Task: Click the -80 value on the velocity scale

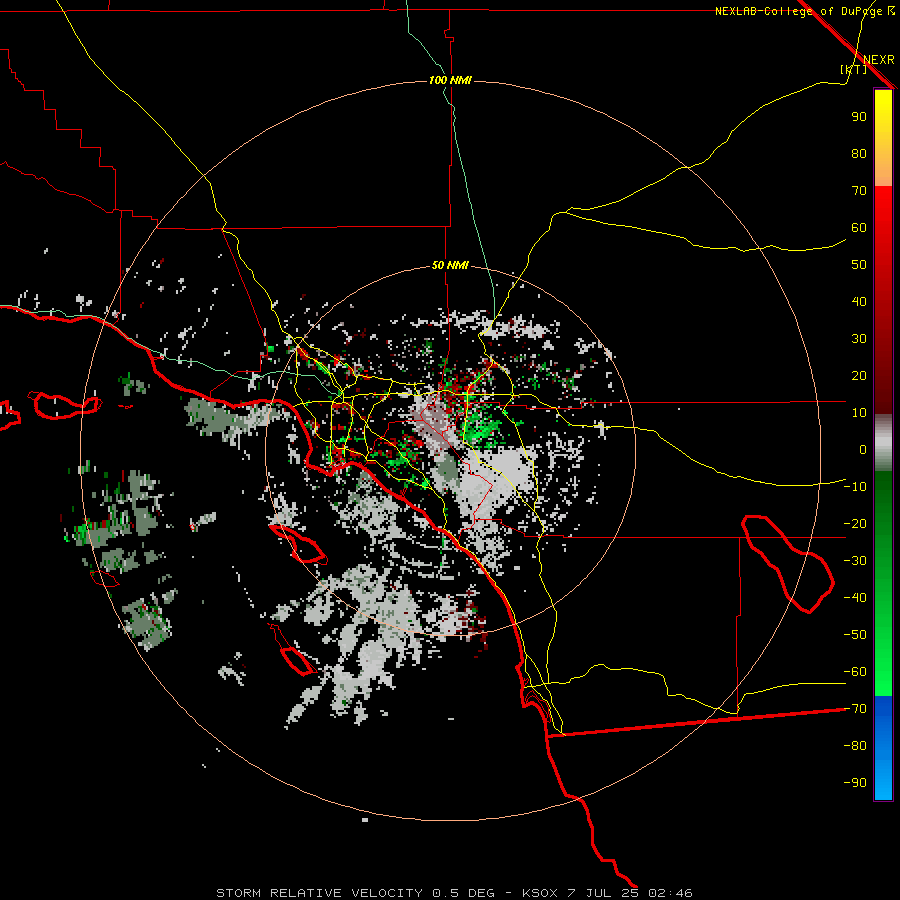Action: [855, 746]
